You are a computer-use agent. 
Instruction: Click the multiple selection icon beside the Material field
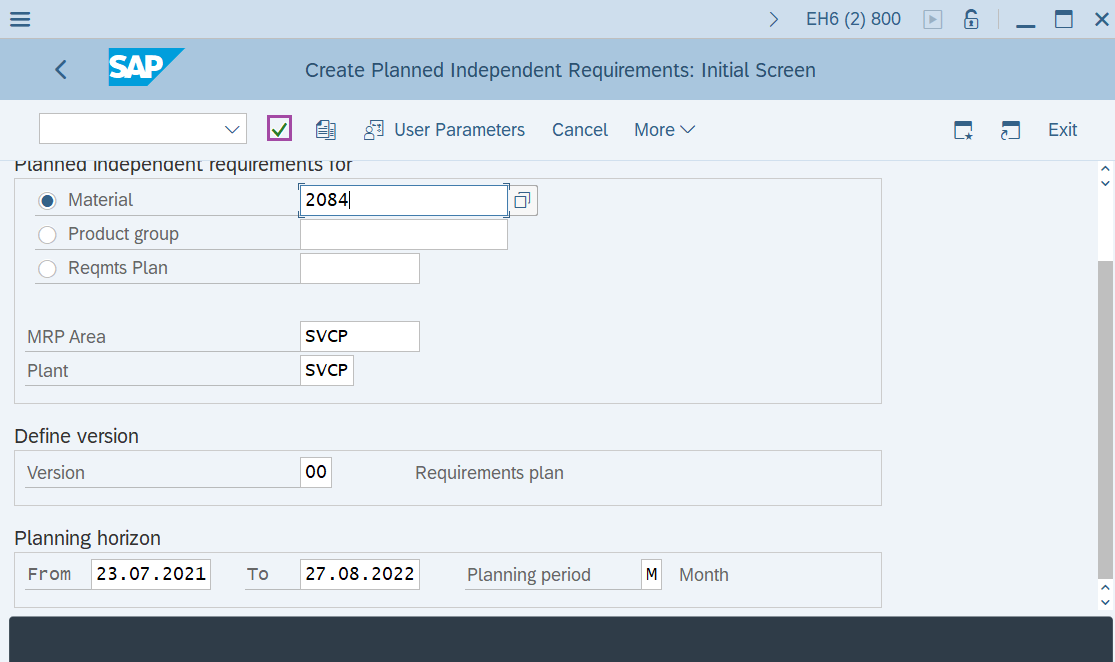[522, 200]
